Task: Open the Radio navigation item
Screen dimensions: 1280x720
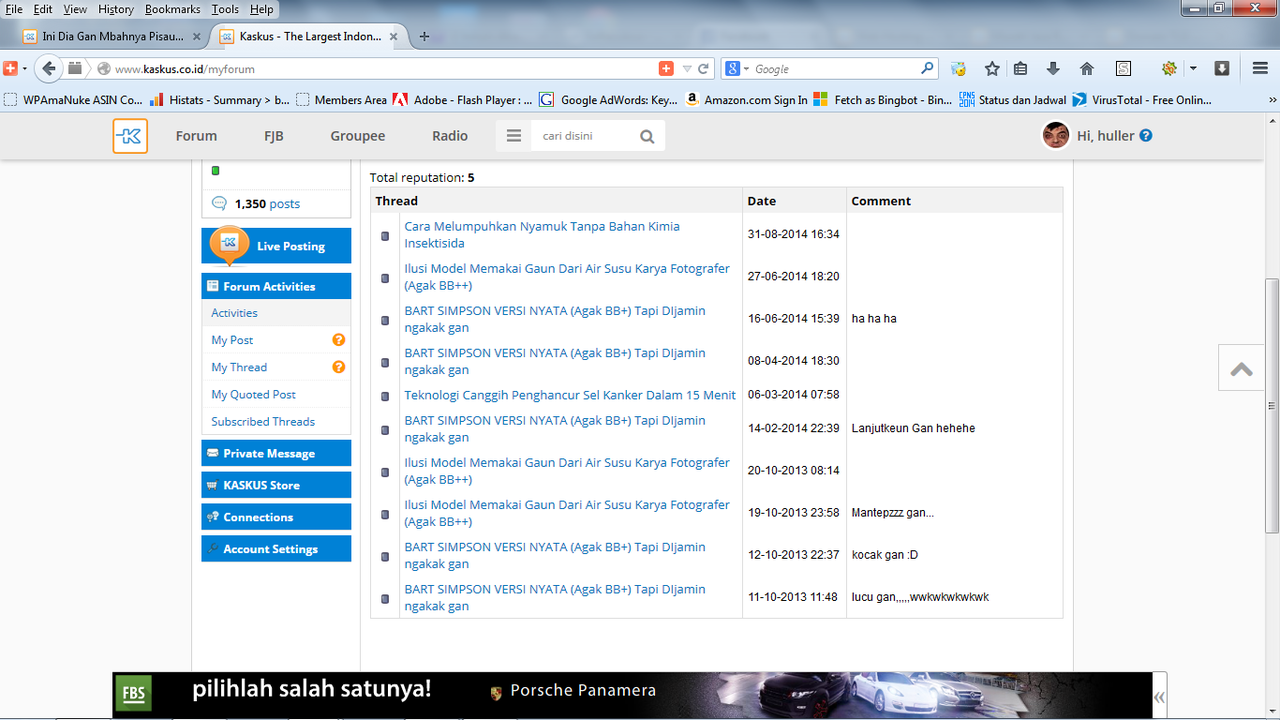Action: click(x=450, y=136)
